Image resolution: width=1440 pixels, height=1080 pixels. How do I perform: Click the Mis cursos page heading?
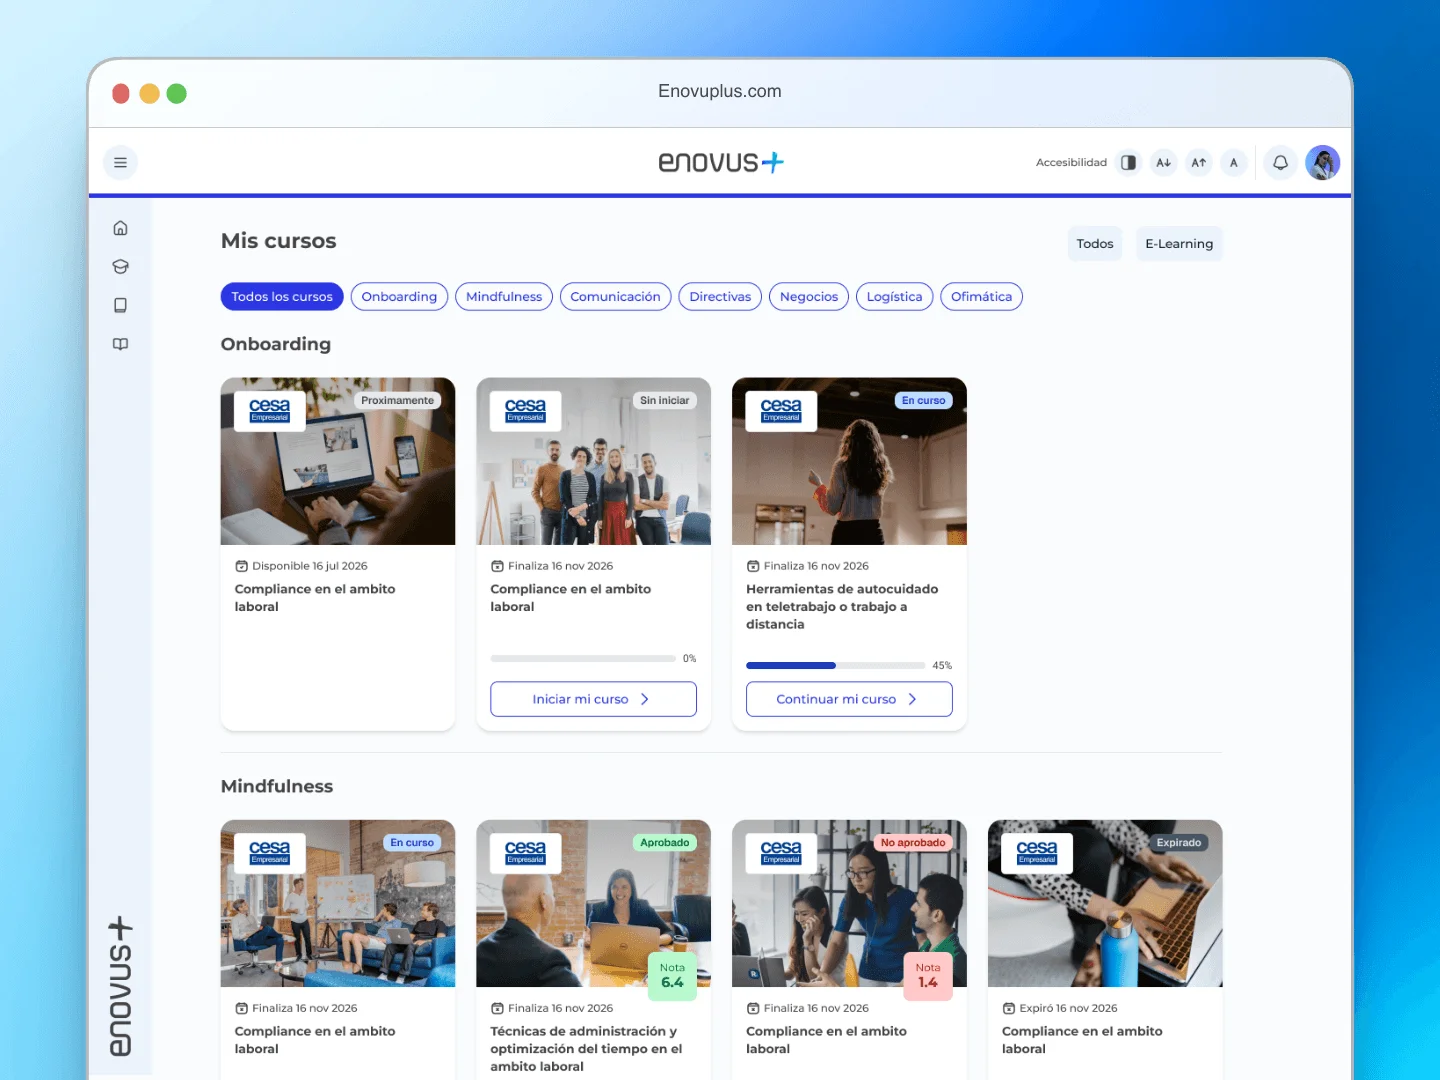click(279, 241)
